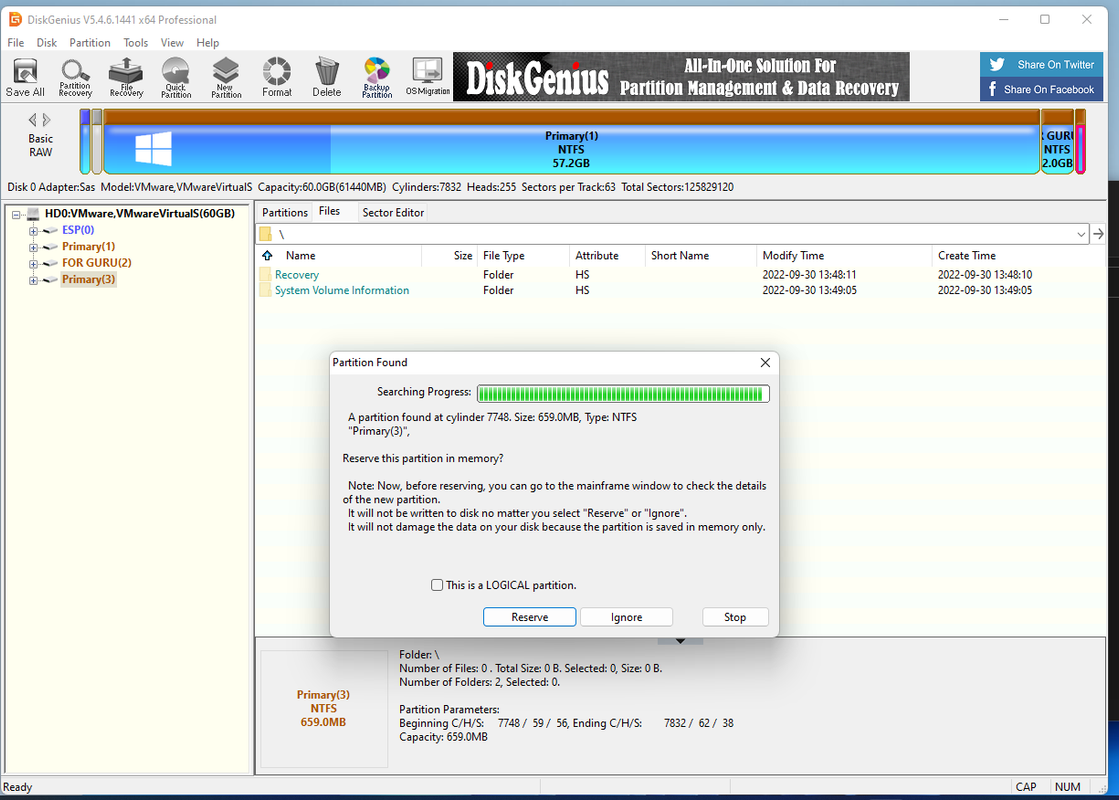
Task: Go to next disk arrow
Action: point(46,120)
